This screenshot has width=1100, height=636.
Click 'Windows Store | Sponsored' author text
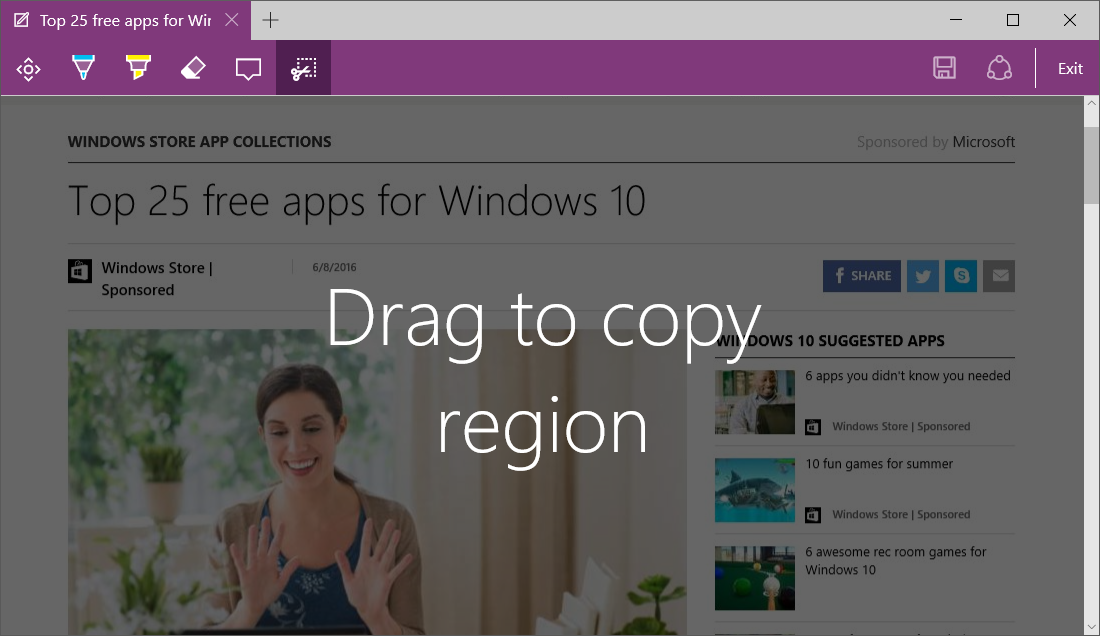click(x=157, y=279)
